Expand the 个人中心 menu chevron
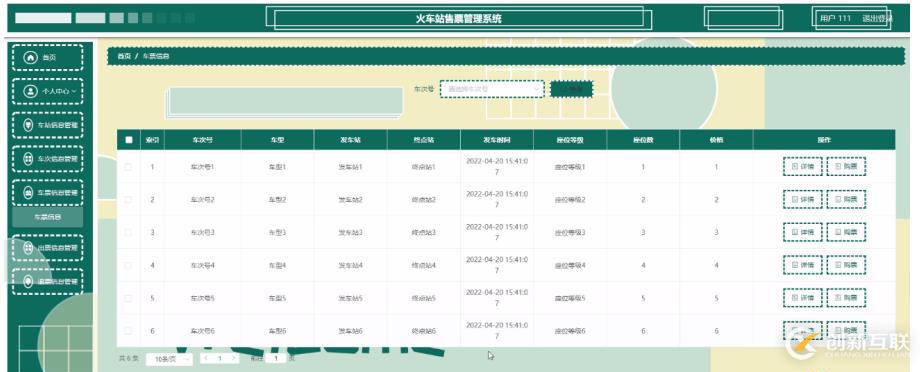The height and width of the screenshot is (372, 920). coord(73,92)
